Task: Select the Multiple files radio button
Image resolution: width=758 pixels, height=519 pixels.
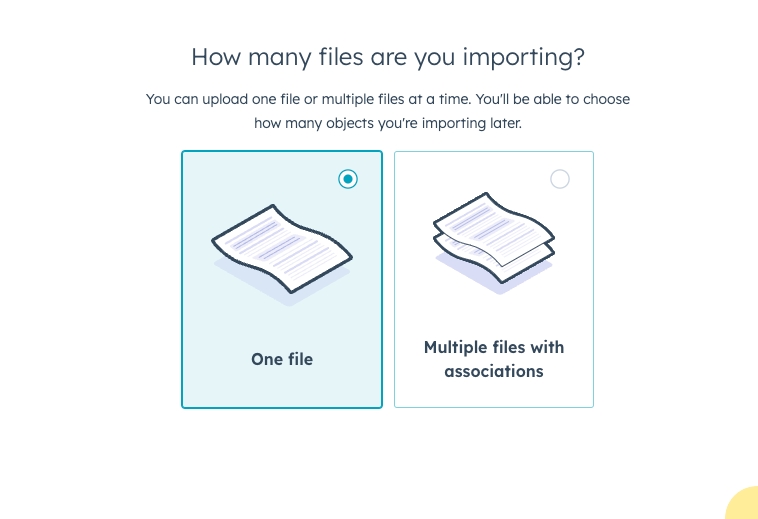Action: [560, 179]
